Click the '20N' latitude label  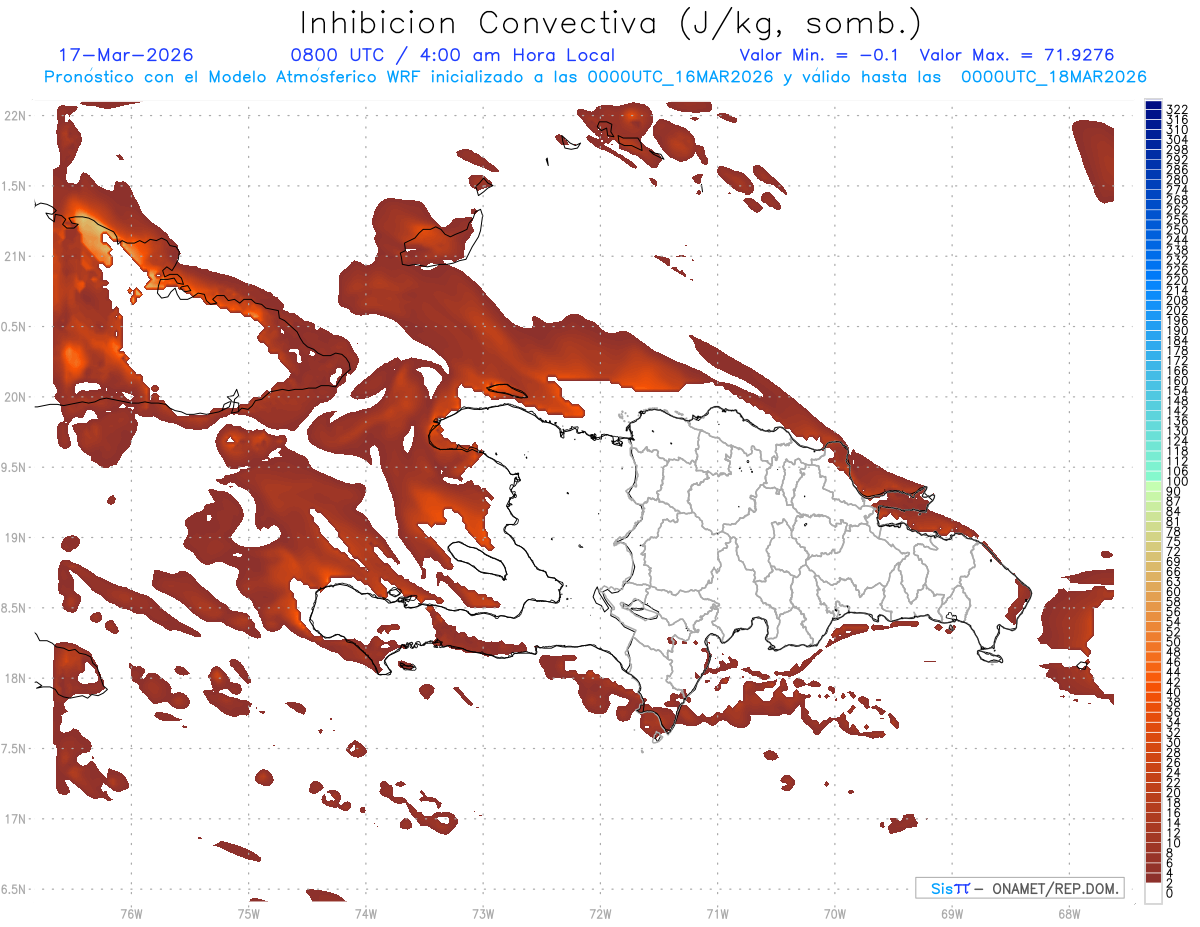(x=14, y=397)
